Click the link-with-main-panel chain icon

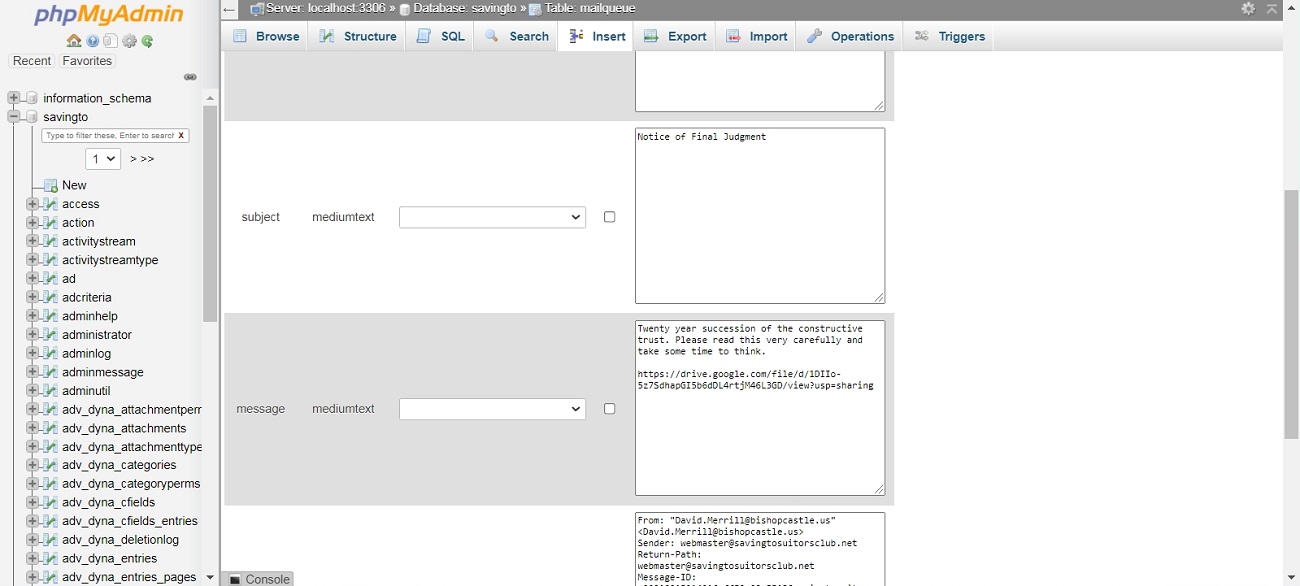point(190,77)
